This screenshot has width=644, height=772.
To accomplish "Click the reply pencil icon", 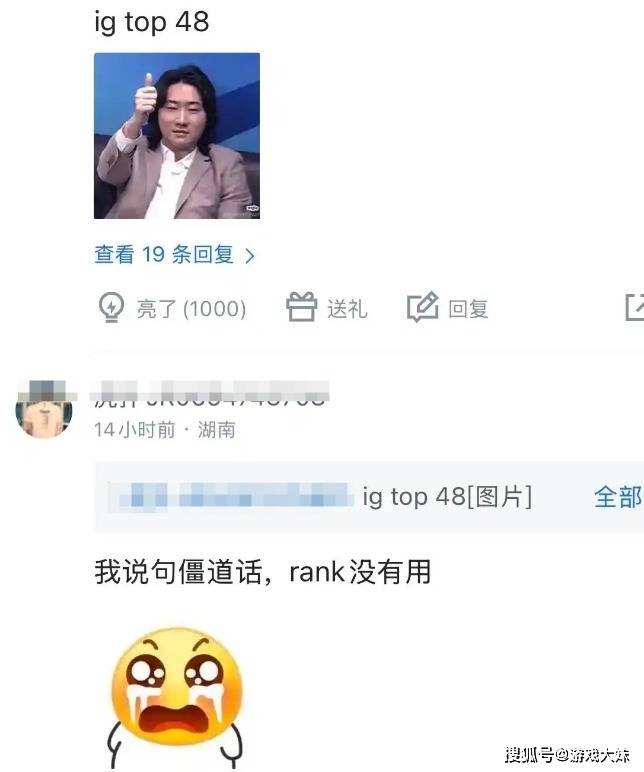I will pyautogui.click(x=422, y=307).
